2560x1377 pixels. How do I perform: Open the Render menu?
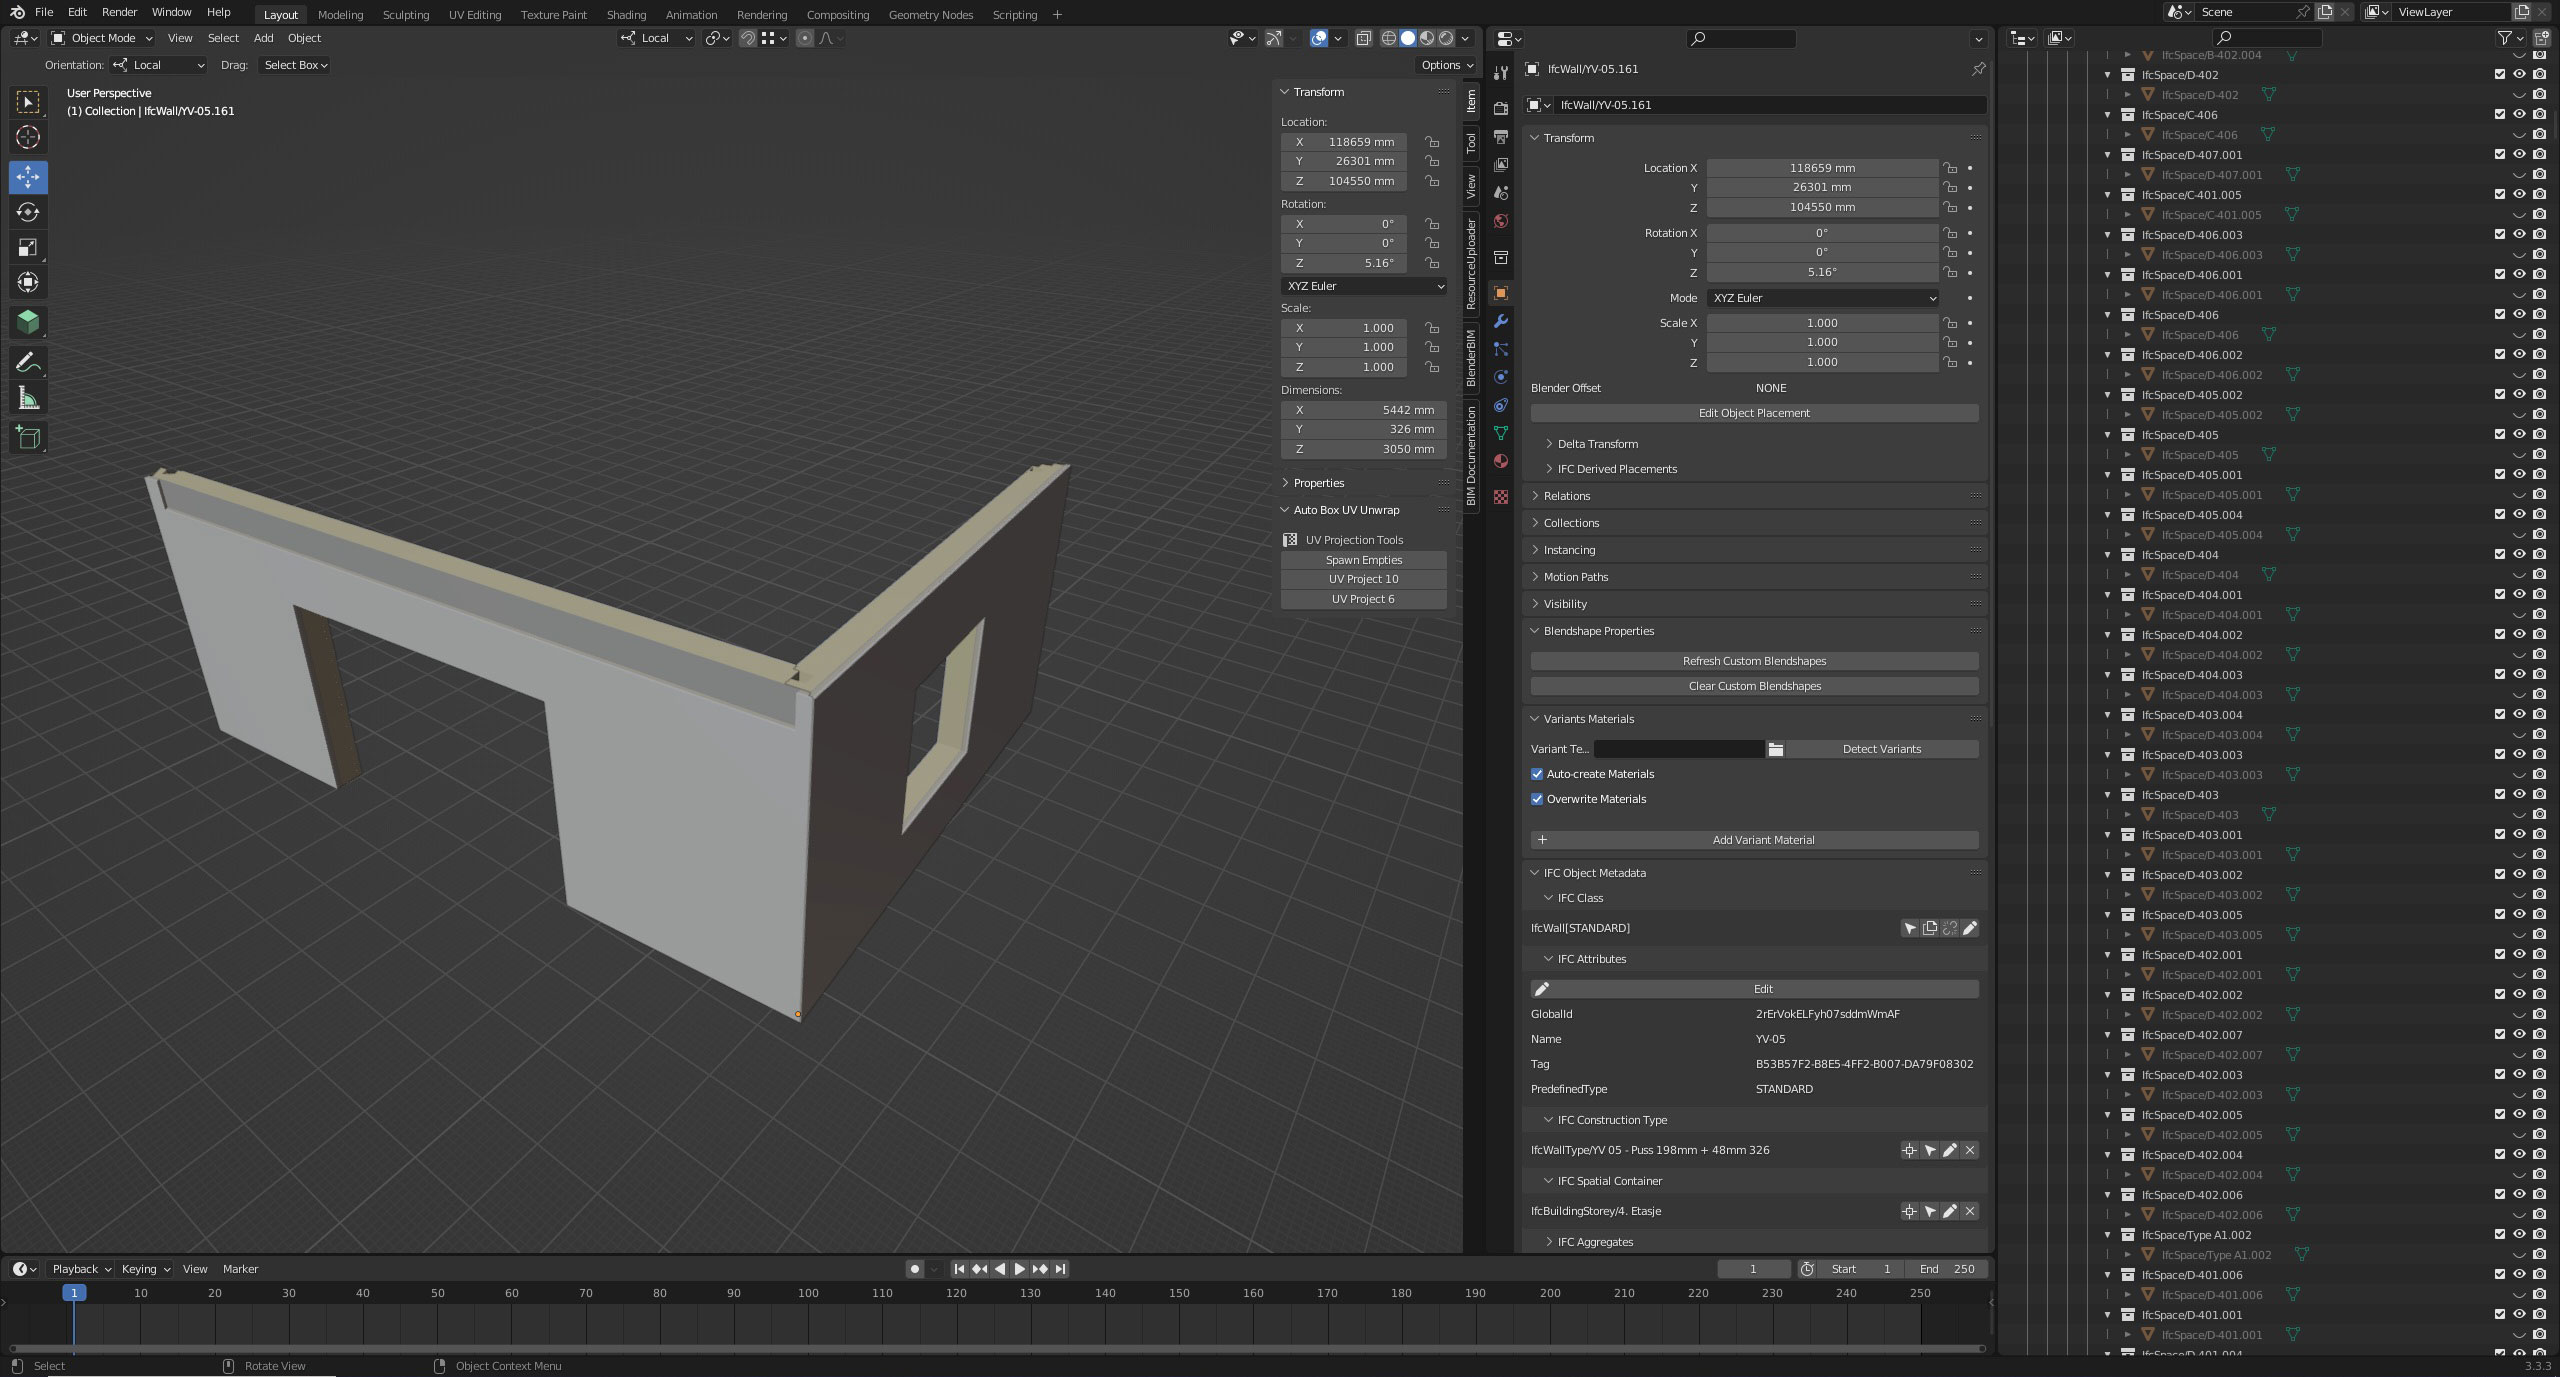tap(119, 12)
